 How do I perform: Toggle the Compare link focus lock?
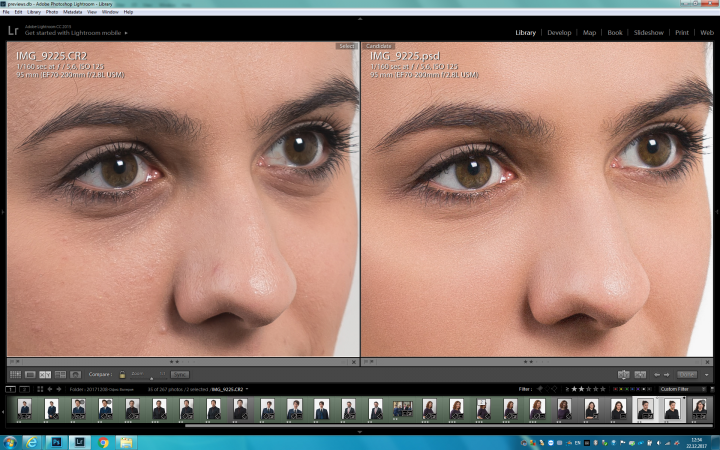(x=122, y=375)
